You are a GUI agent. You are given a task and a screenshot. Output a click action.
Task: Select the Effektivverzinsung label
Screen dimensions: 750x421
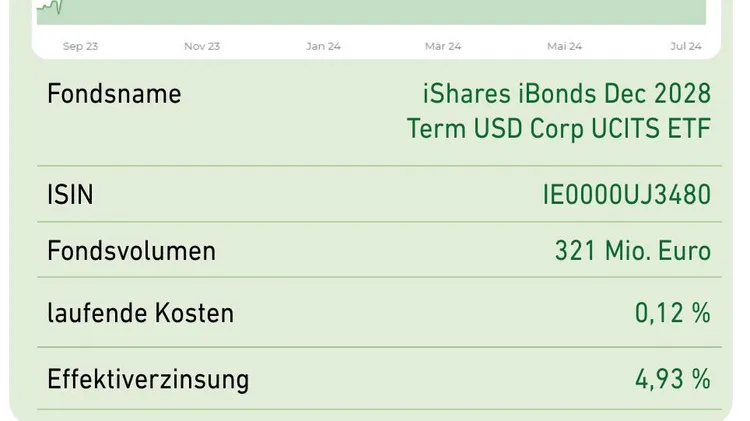click(x=148, y=380)
